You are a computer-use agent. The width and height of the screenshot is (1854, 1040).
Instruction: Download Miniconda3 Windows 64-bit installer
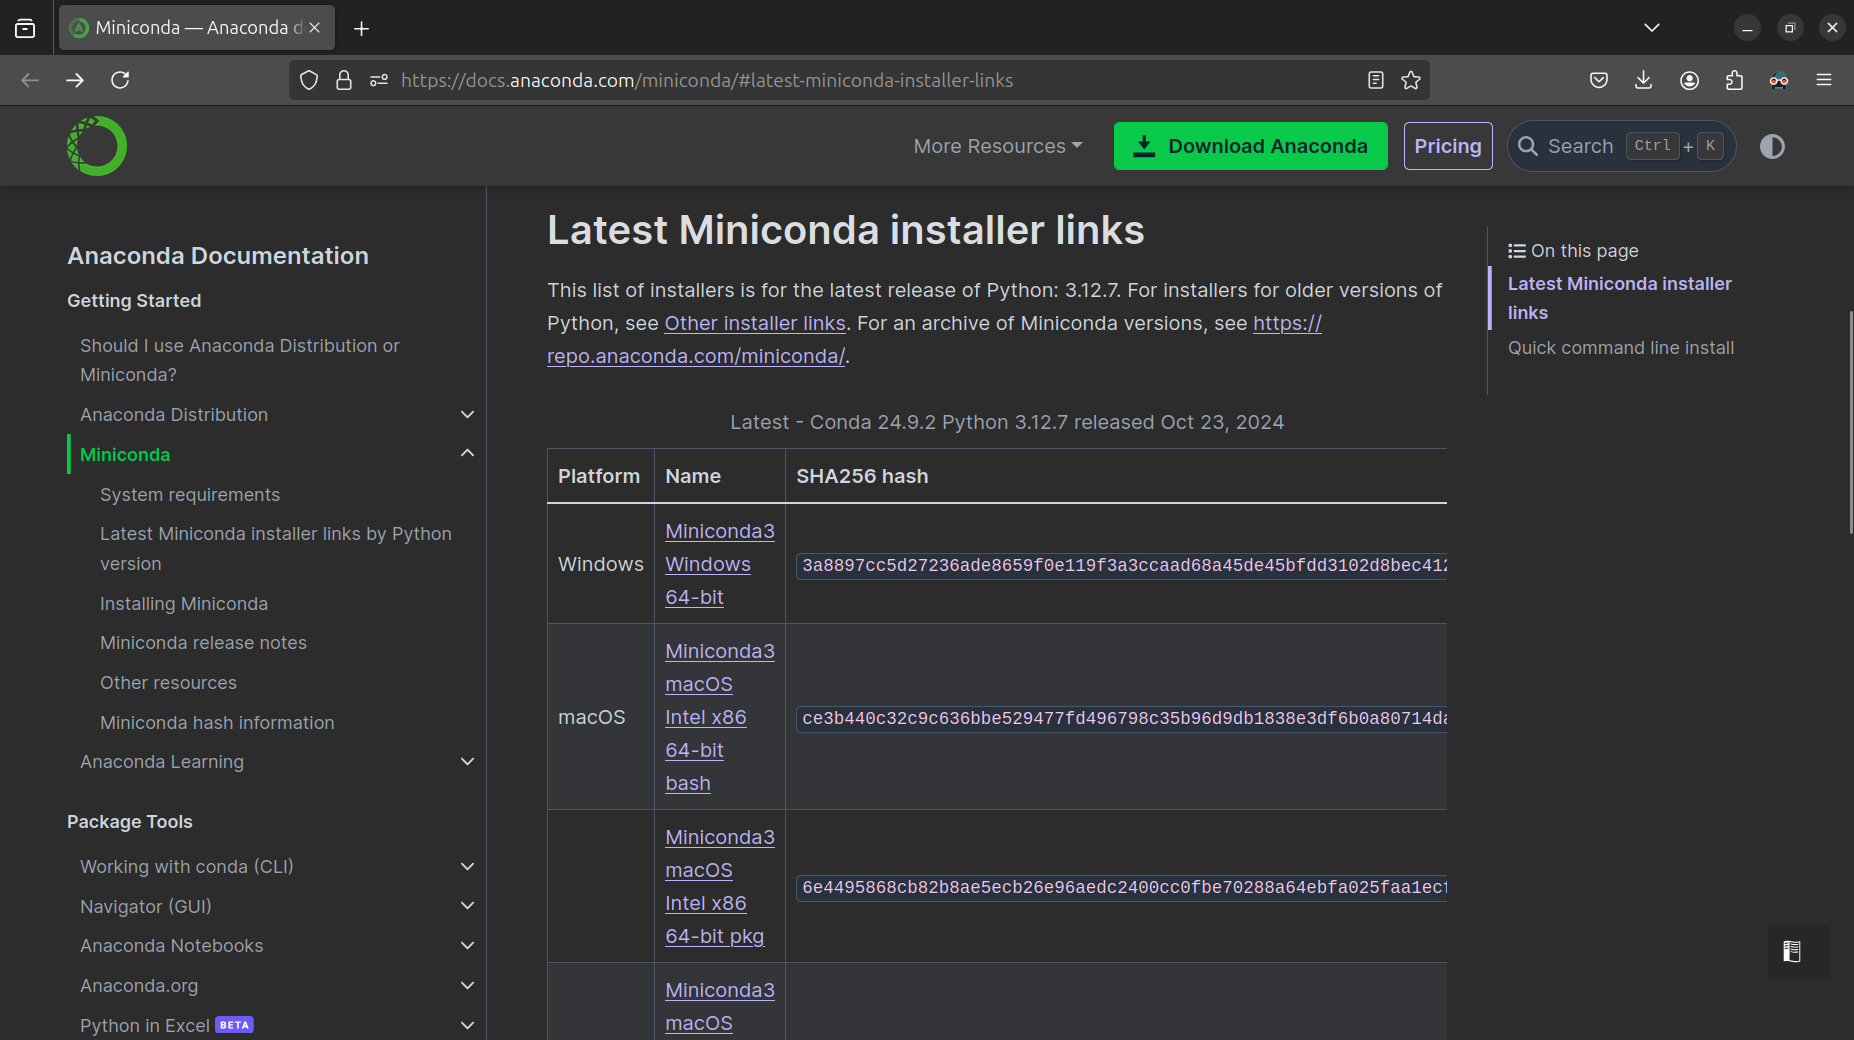click(720, 564)
